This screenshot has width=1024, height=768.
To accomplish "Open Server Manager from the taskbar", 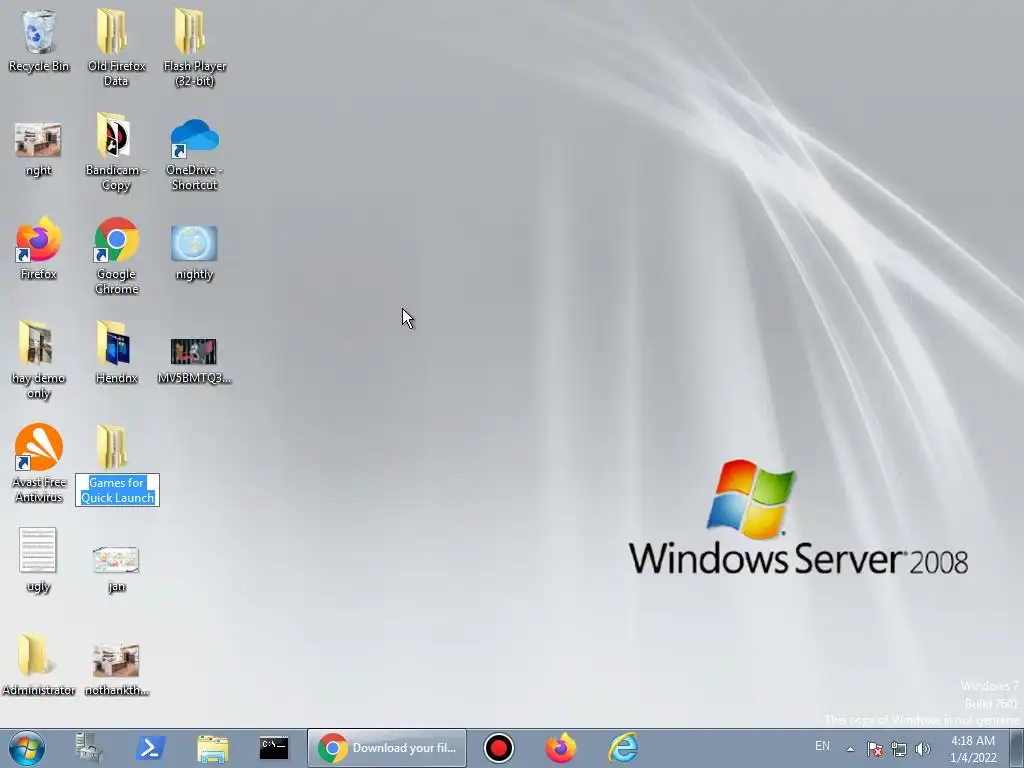I will 89,748.
